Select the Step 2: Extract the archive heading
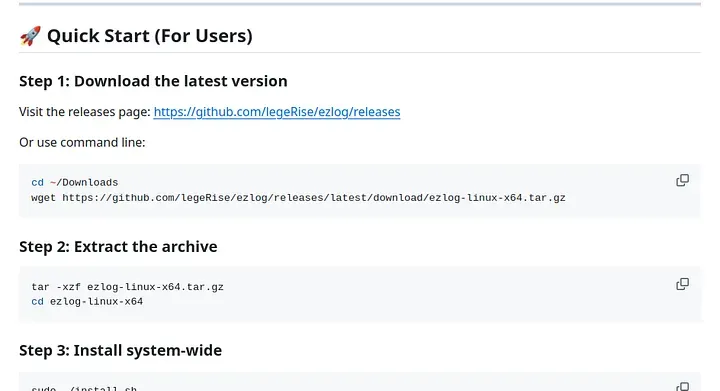 (118, 247)
